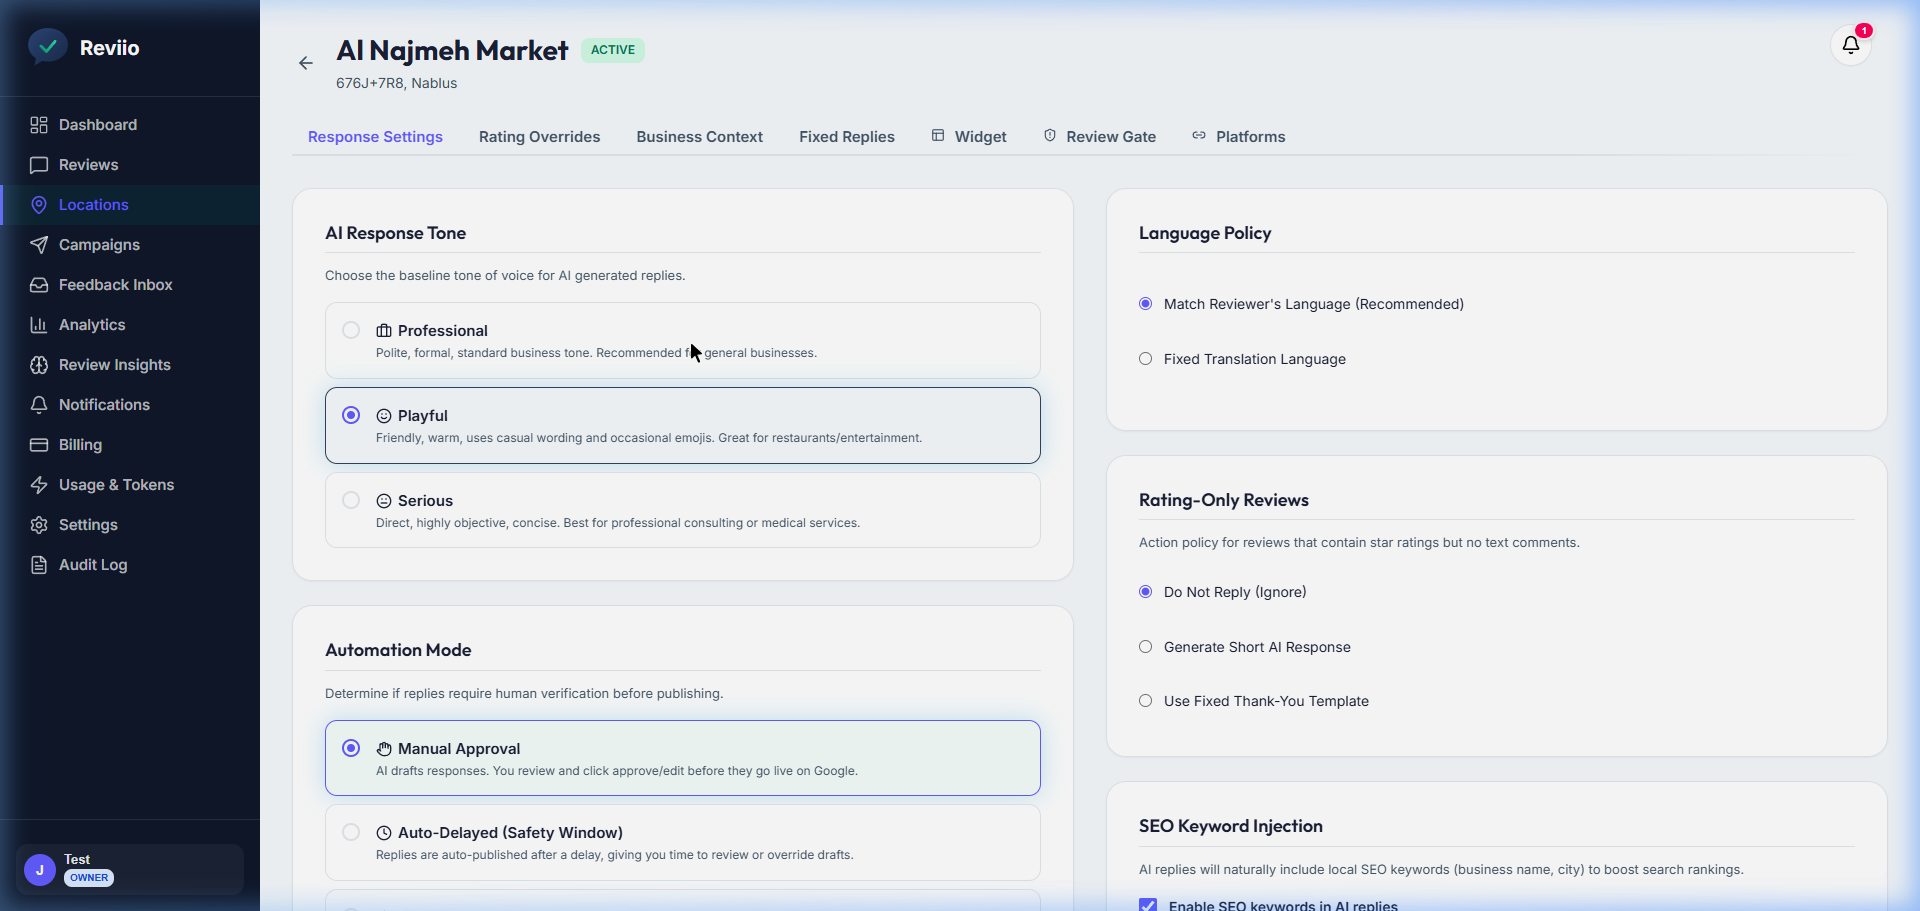Image resolution: width=1920 pixels, height=911 pixels.
Task: Click the AI Response Tone heading
Action: click(395, 233)
